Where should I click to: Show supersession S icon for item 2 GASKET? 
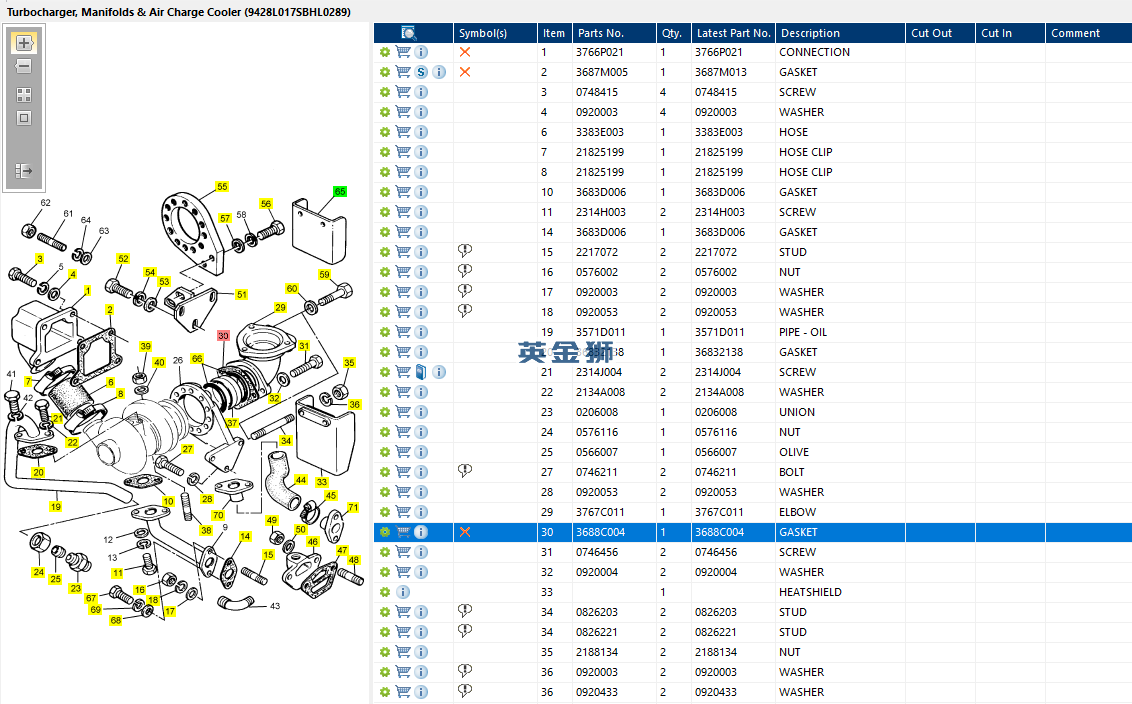tap(421, 72)
